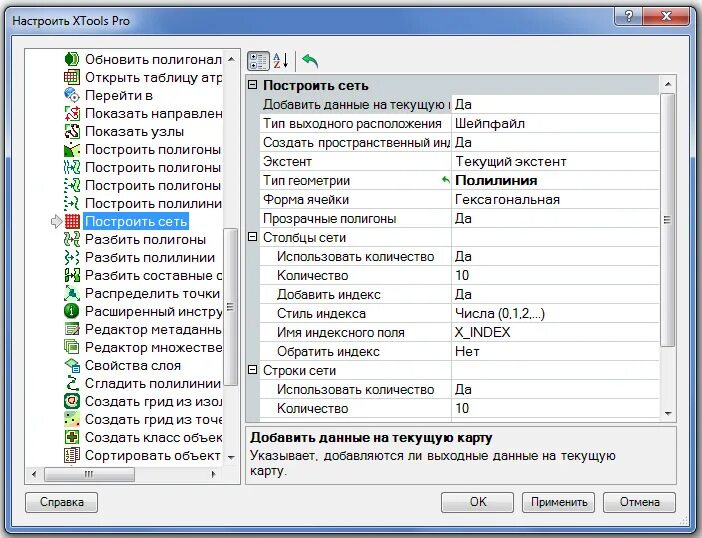
Task: Click the tools list right scroll arrow
Action: [214, 474]
